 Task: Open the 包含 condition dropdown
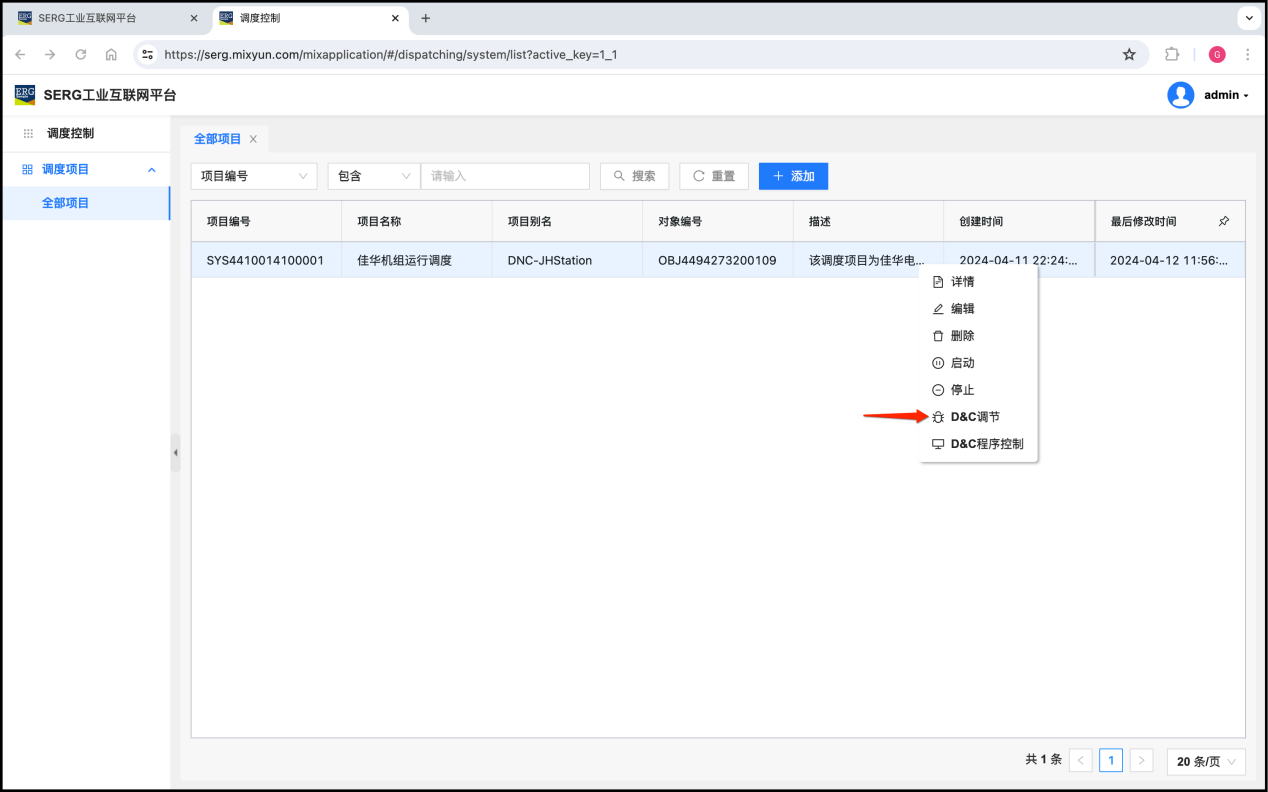[374, 176]
